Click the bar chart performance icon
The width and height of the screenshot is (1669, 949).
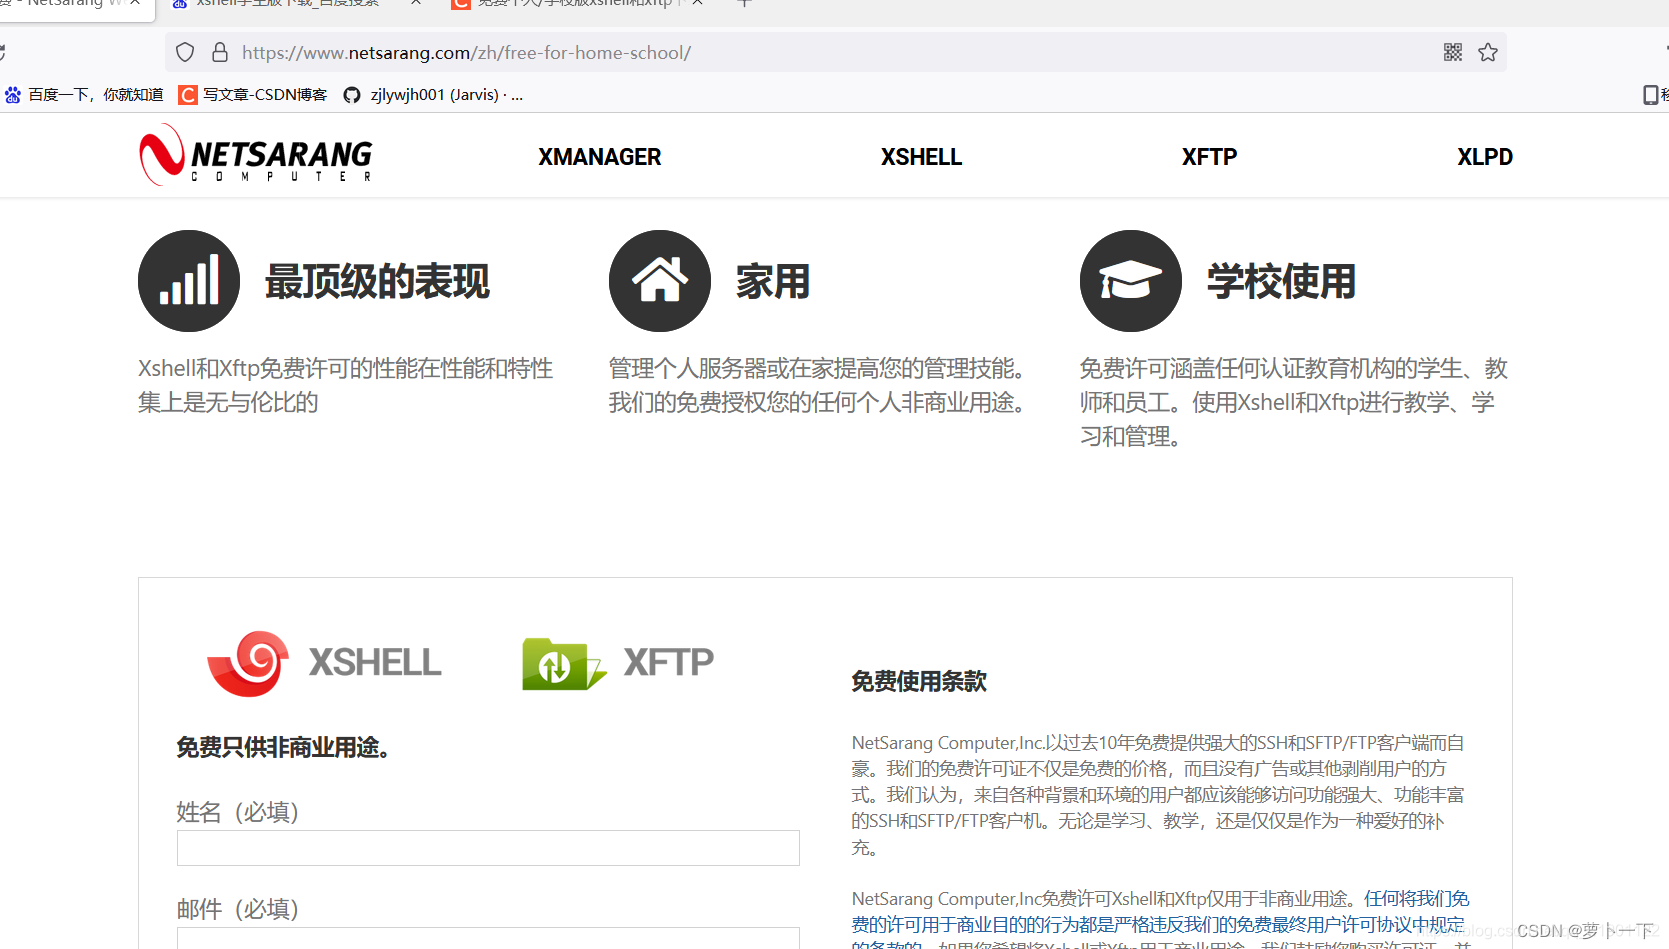189,281
